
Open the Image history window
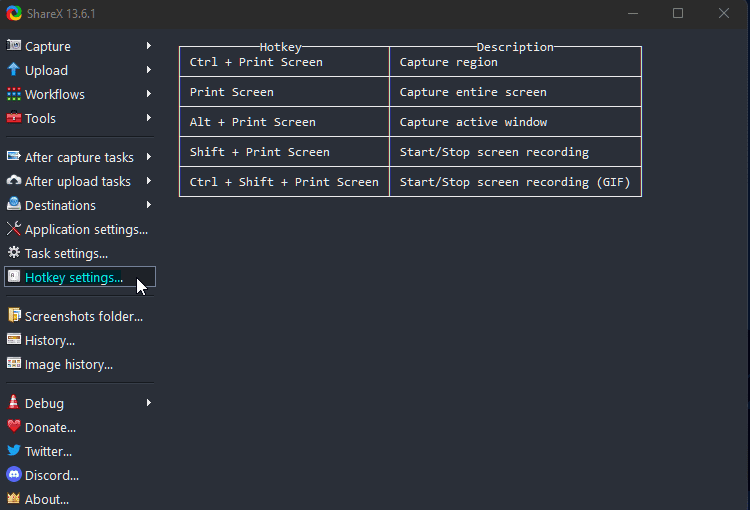tap(79, 364)
